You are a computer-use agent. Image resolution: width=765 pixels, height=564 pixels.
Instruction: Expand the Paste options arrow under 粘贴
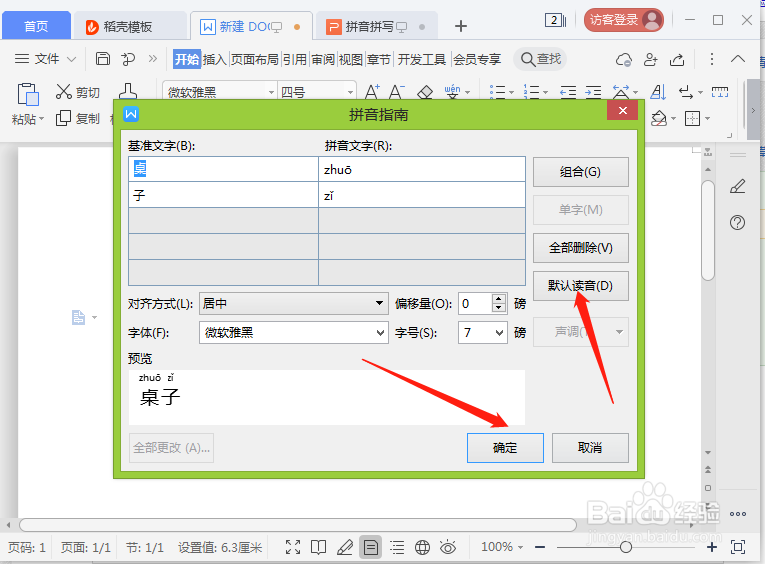click(41, 119)
